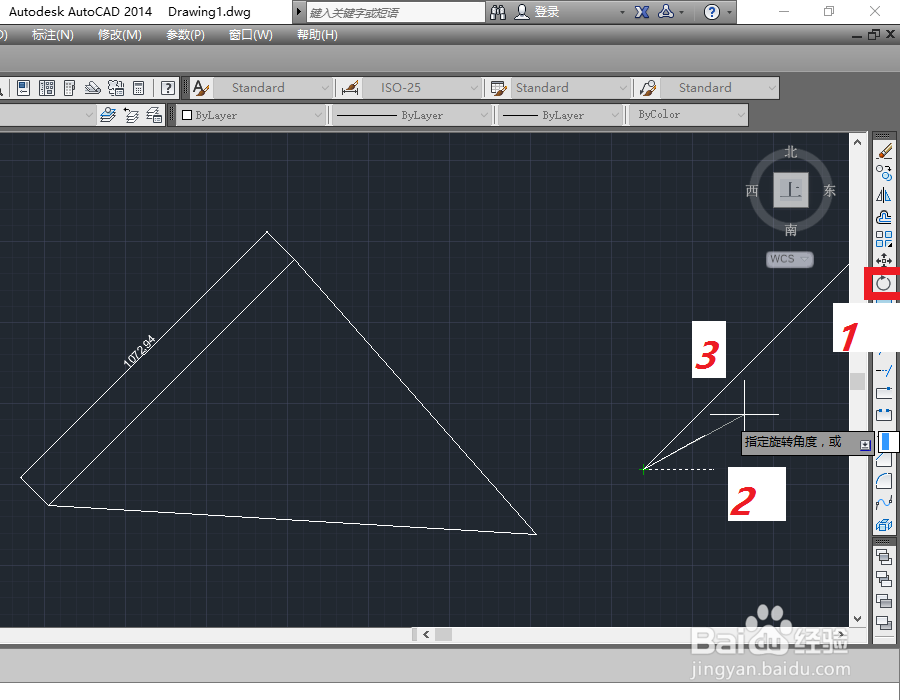Image resolution: width=900 pixels, height=700 pixels.
Task: Select the Rotate tool
Action: [883, 283]
